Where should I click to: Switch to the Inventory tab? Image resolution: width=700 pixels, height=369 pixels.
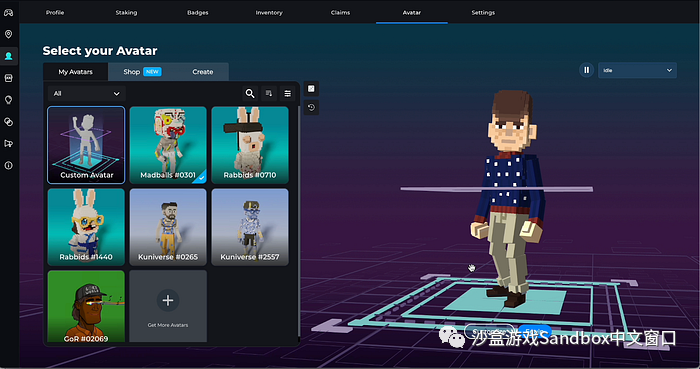click(x=269, y=12)
